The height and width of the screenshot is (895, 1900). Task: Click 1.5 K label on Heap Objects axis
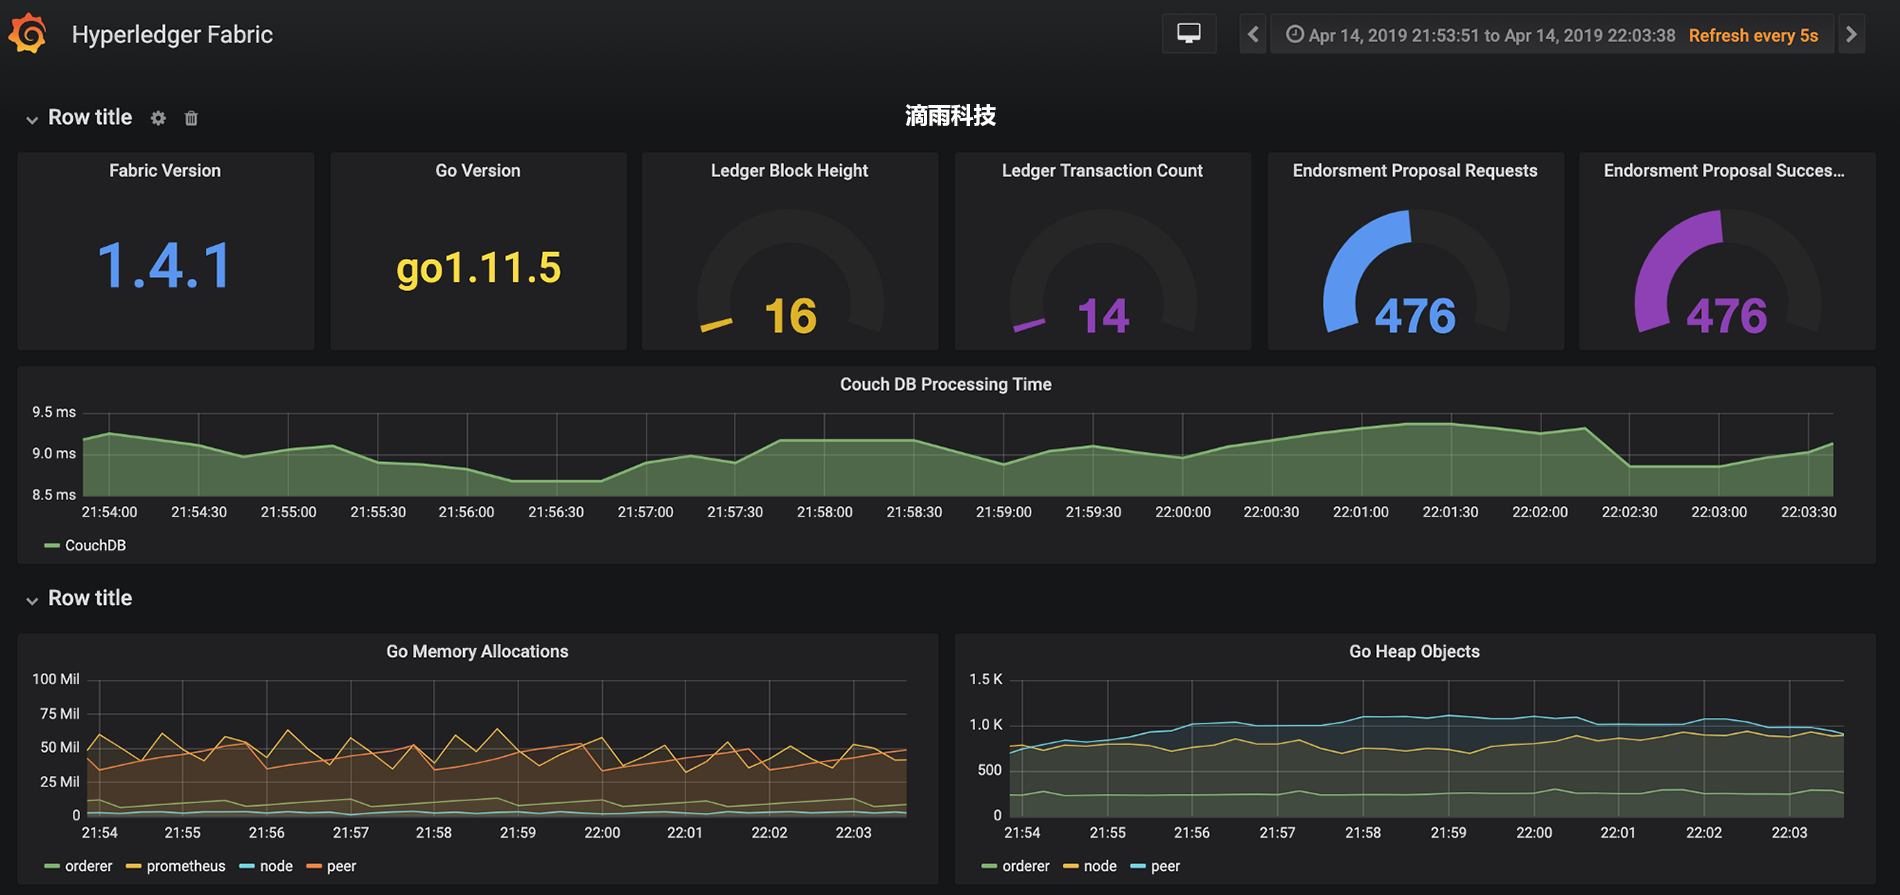point(986,679)
